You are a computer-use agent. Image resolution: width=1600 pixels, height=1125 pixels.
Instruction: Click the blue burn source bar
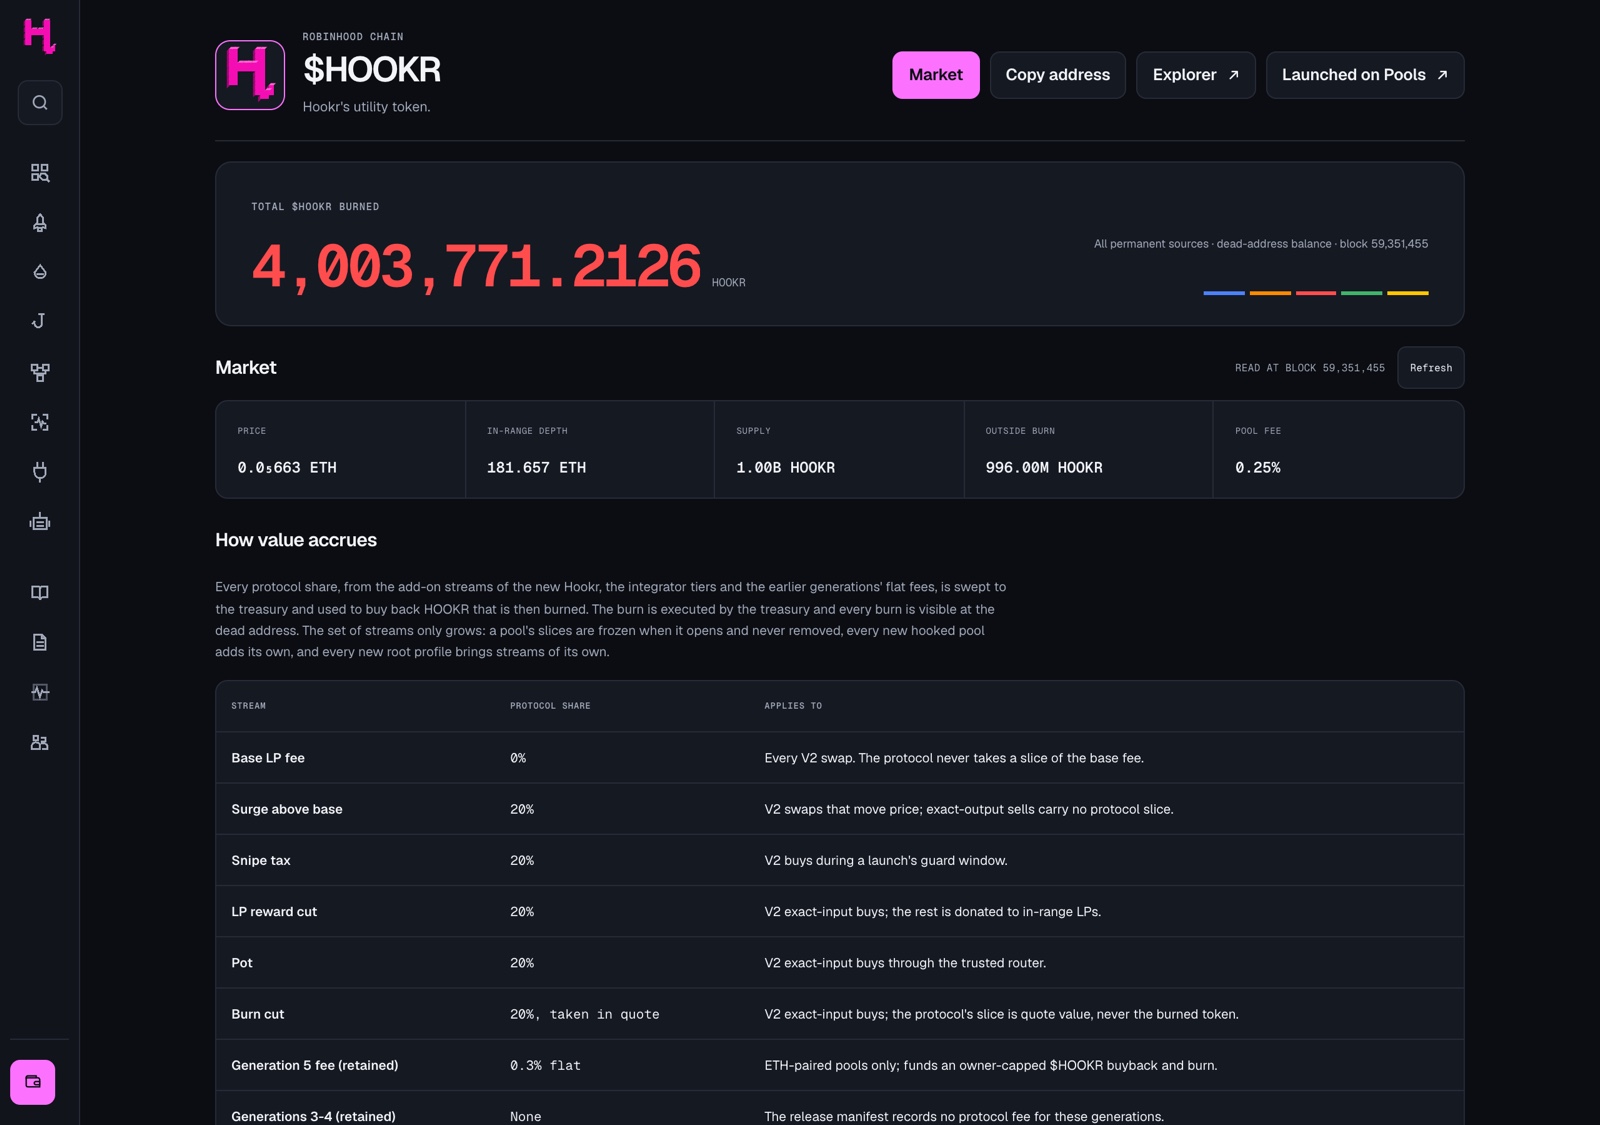click(1224, 293)
